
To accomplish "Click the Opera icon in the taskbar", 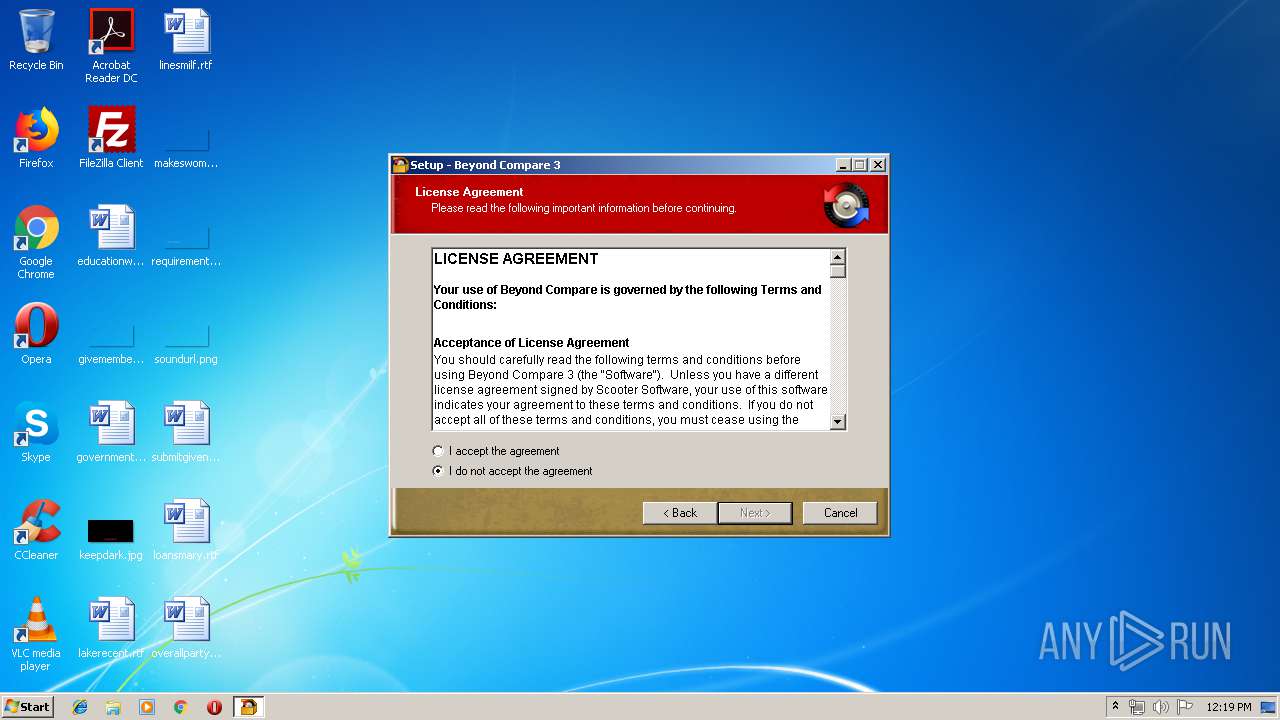I will point(214,707).
